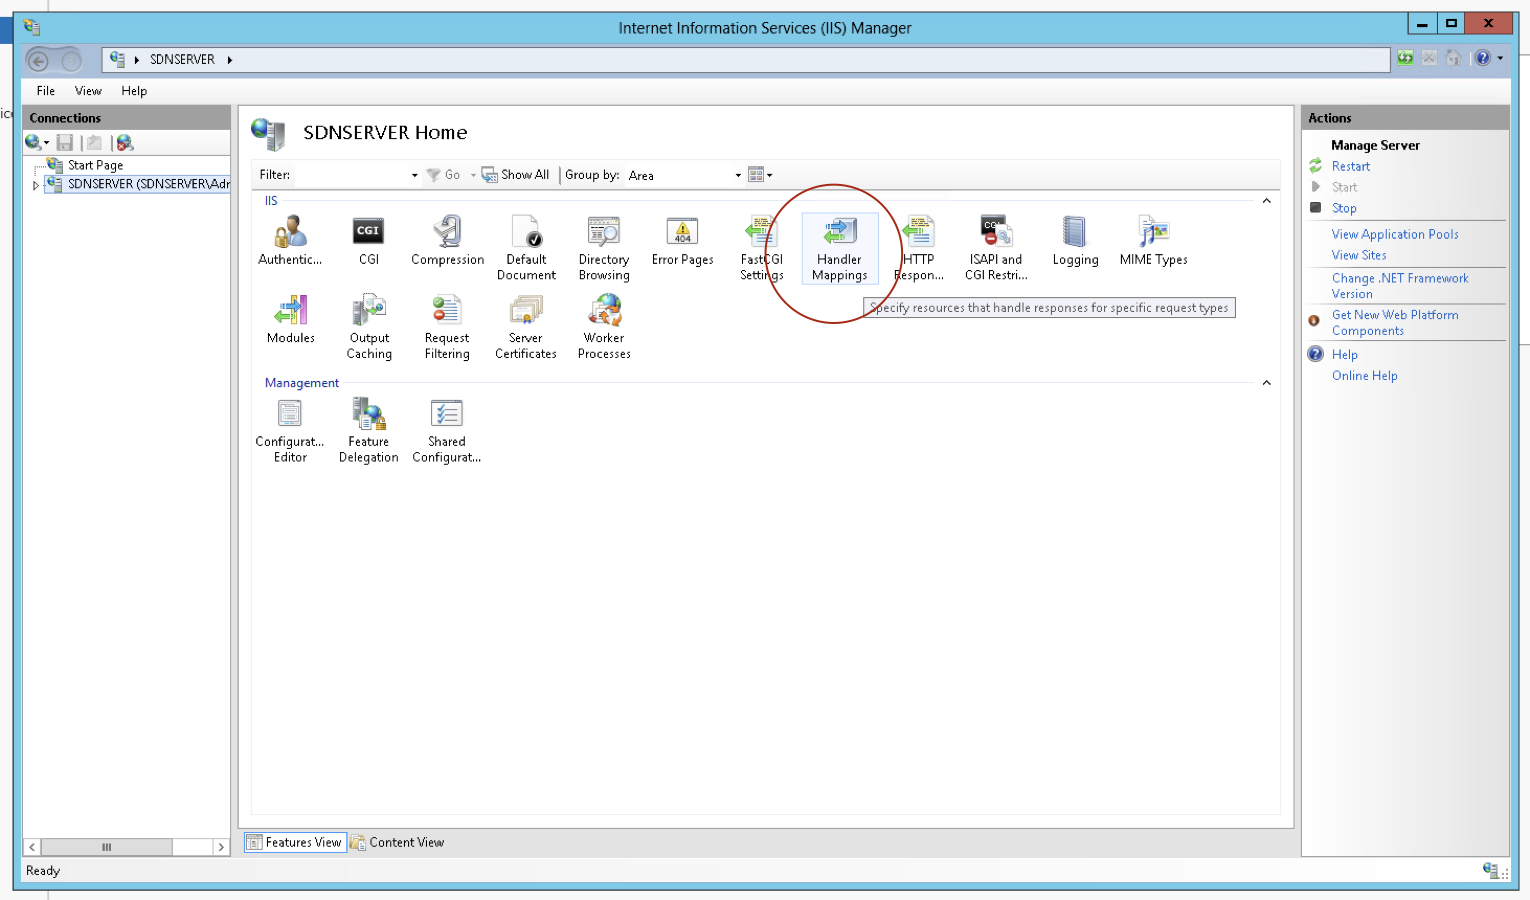The image size is (1530, 900).
Task: Open the Compression feature
Action: (x=447, y=241)
